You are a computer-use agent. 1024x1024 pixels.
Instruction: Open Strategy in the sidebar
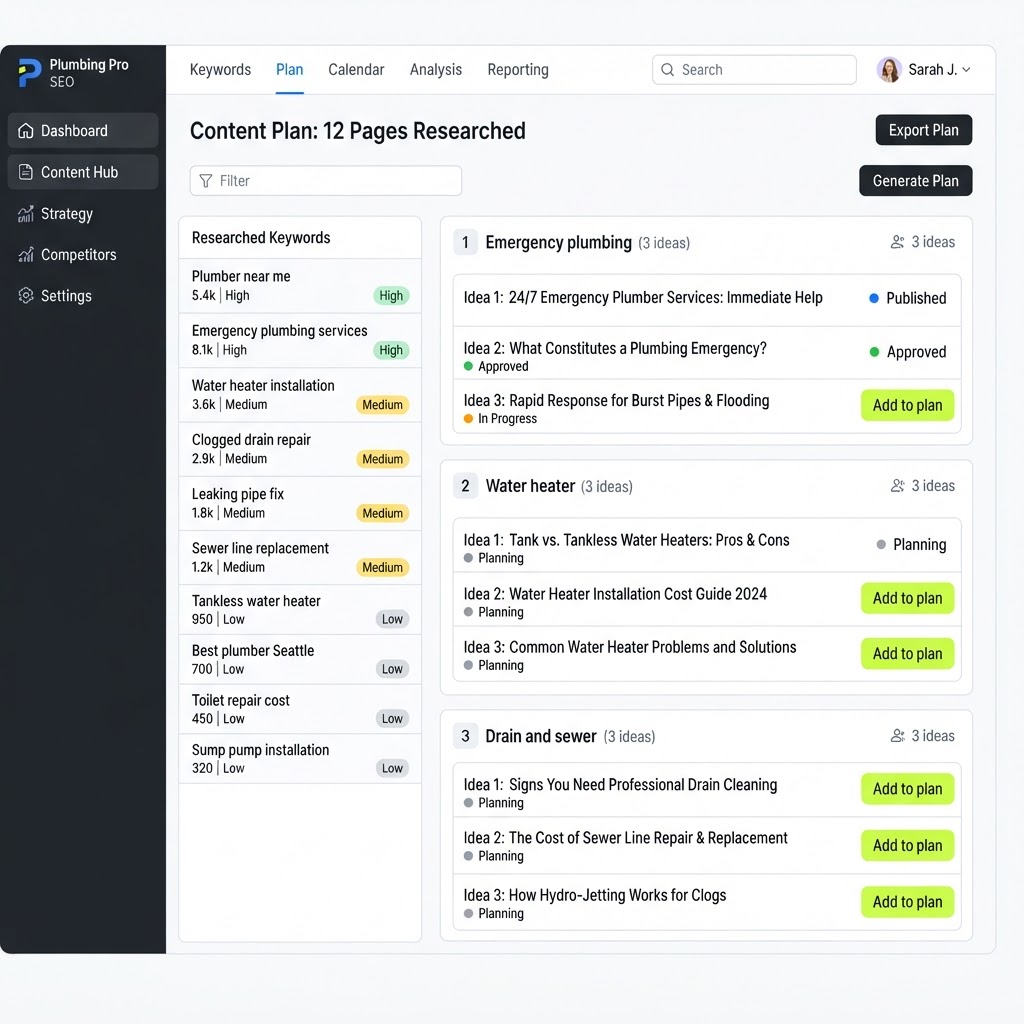tap(83, 214)
